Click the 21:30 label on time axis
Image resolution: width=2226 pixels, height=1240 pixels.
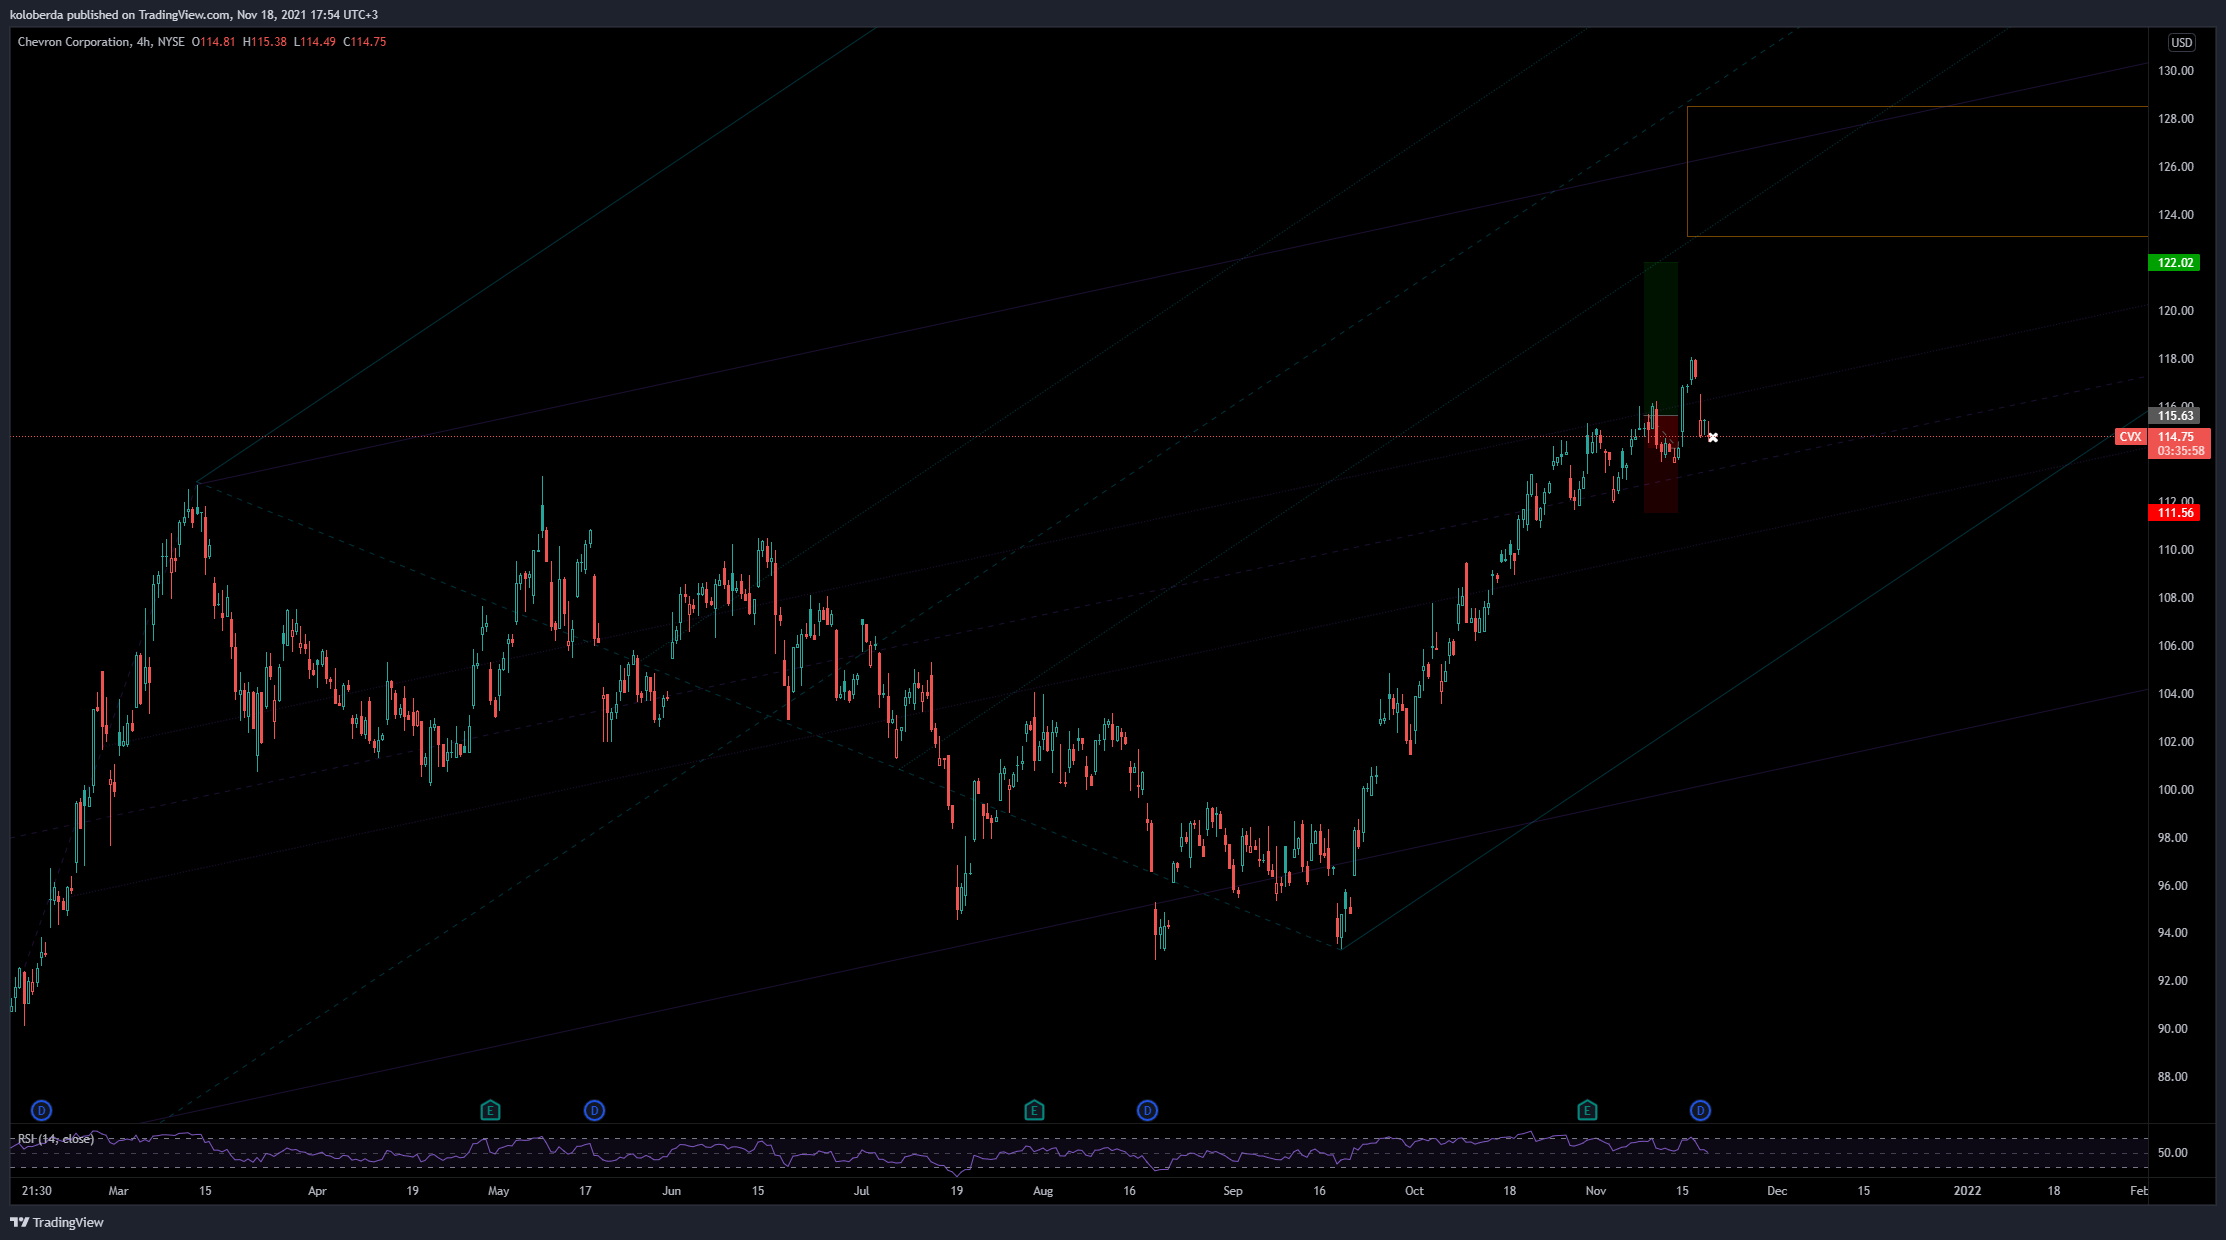tap(36, 1191)
